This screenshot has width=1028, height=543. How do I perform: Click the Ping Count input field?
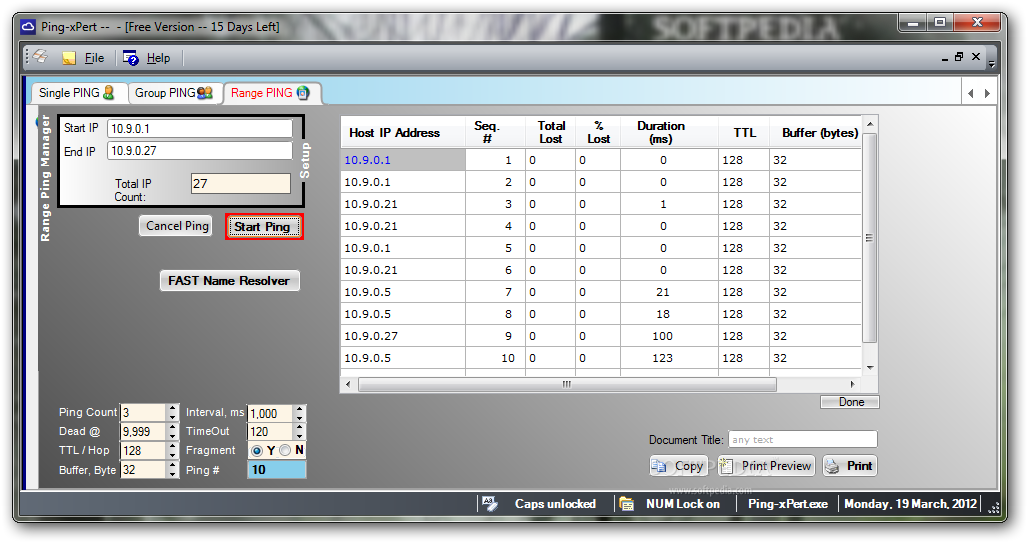(144, 413)
